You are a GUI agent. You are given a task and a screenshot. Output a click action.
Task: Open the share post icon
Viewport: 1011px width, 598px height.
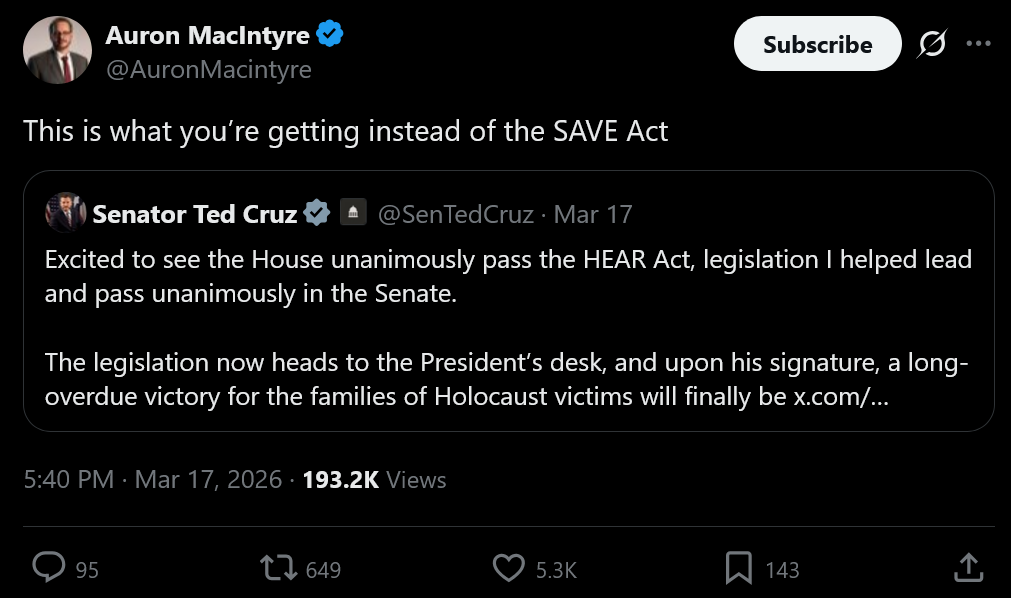[x=968, y=568]
